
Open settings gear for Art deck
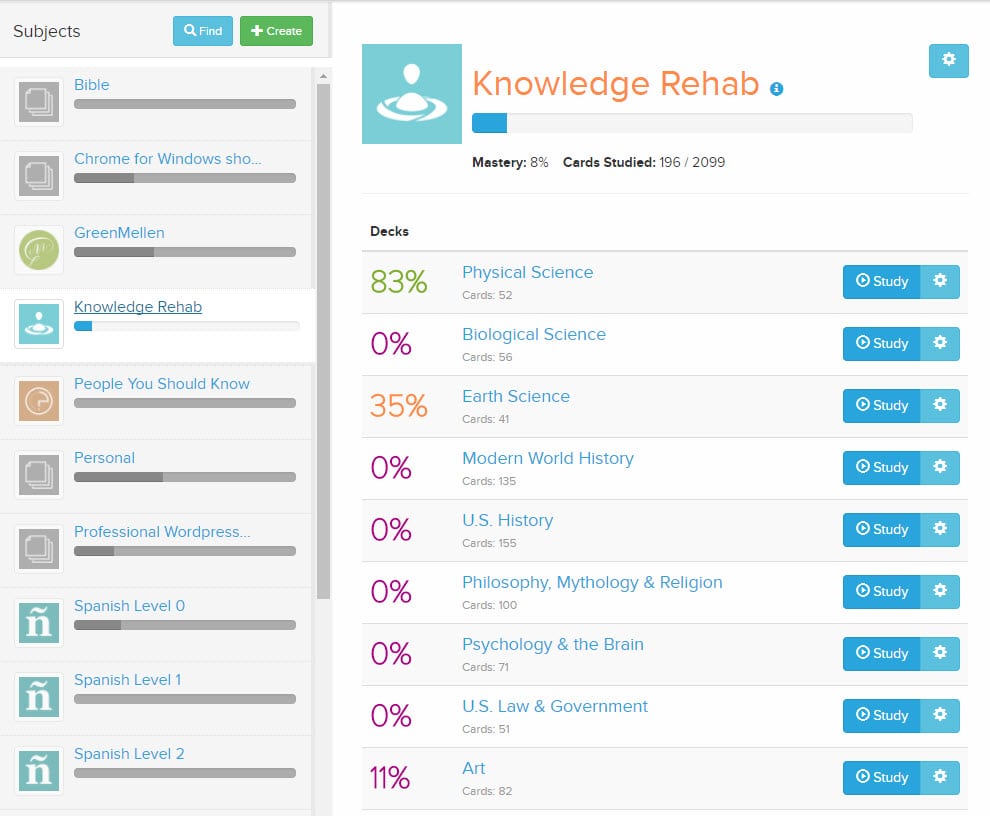[x=939, y=777]
